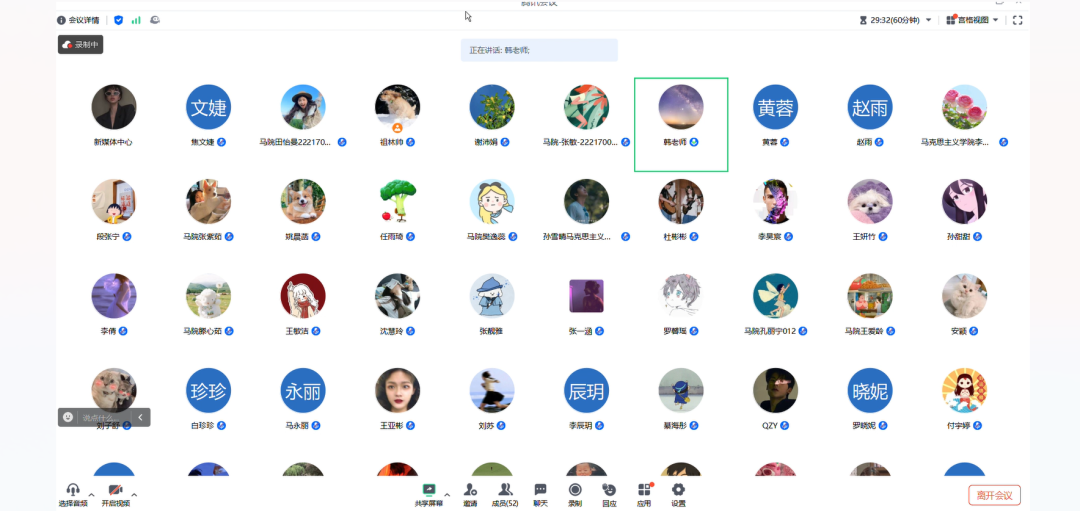Expand the arrow next to 开启视频
1080x511 pixels.
[x=134, y=494]
